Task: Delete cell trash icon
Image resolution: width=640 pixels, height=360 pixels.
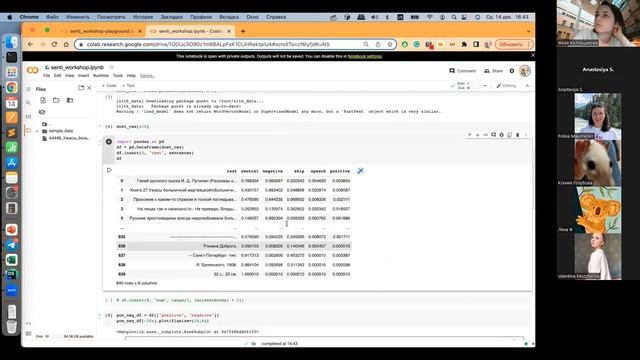Action: 518,135
